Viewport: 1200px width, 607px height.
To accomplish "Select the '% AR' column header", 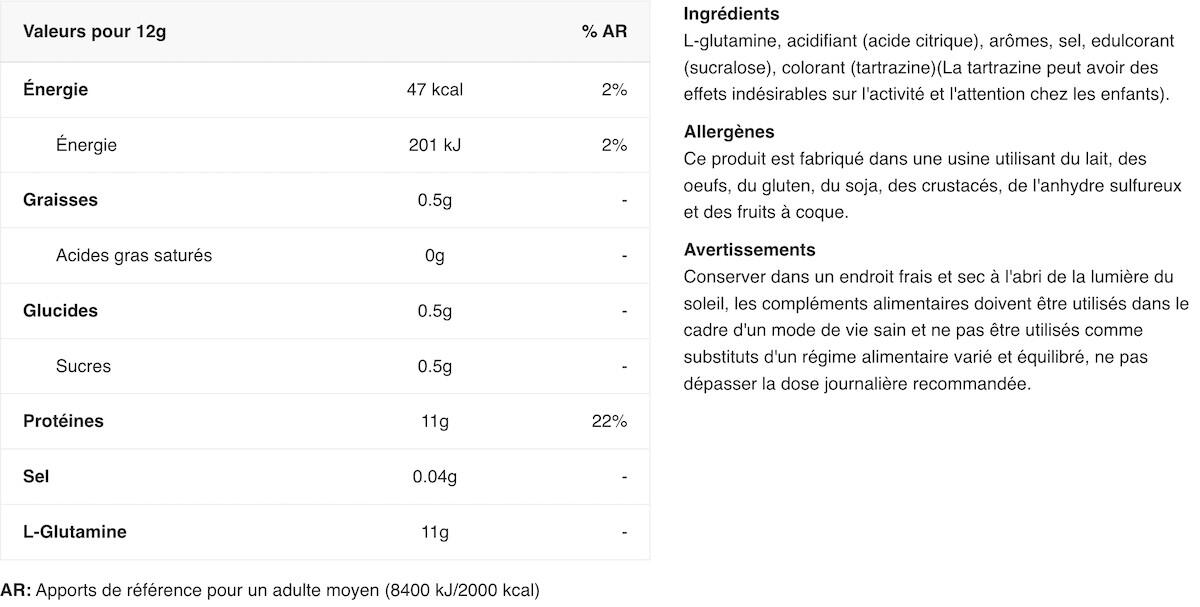I will tap(604, 32).
